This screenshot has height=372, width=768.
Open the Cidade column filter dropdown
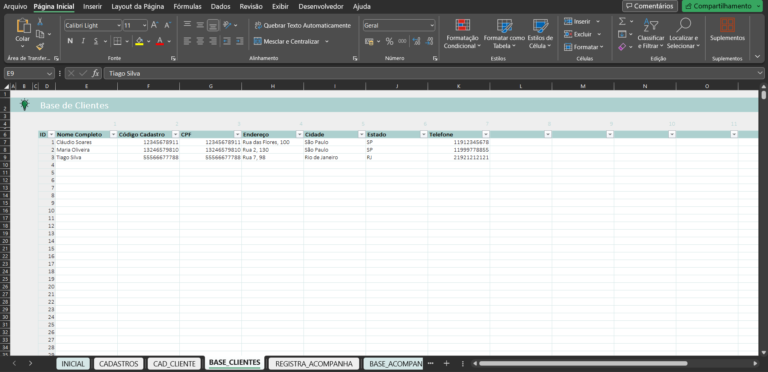coord(361,134)
